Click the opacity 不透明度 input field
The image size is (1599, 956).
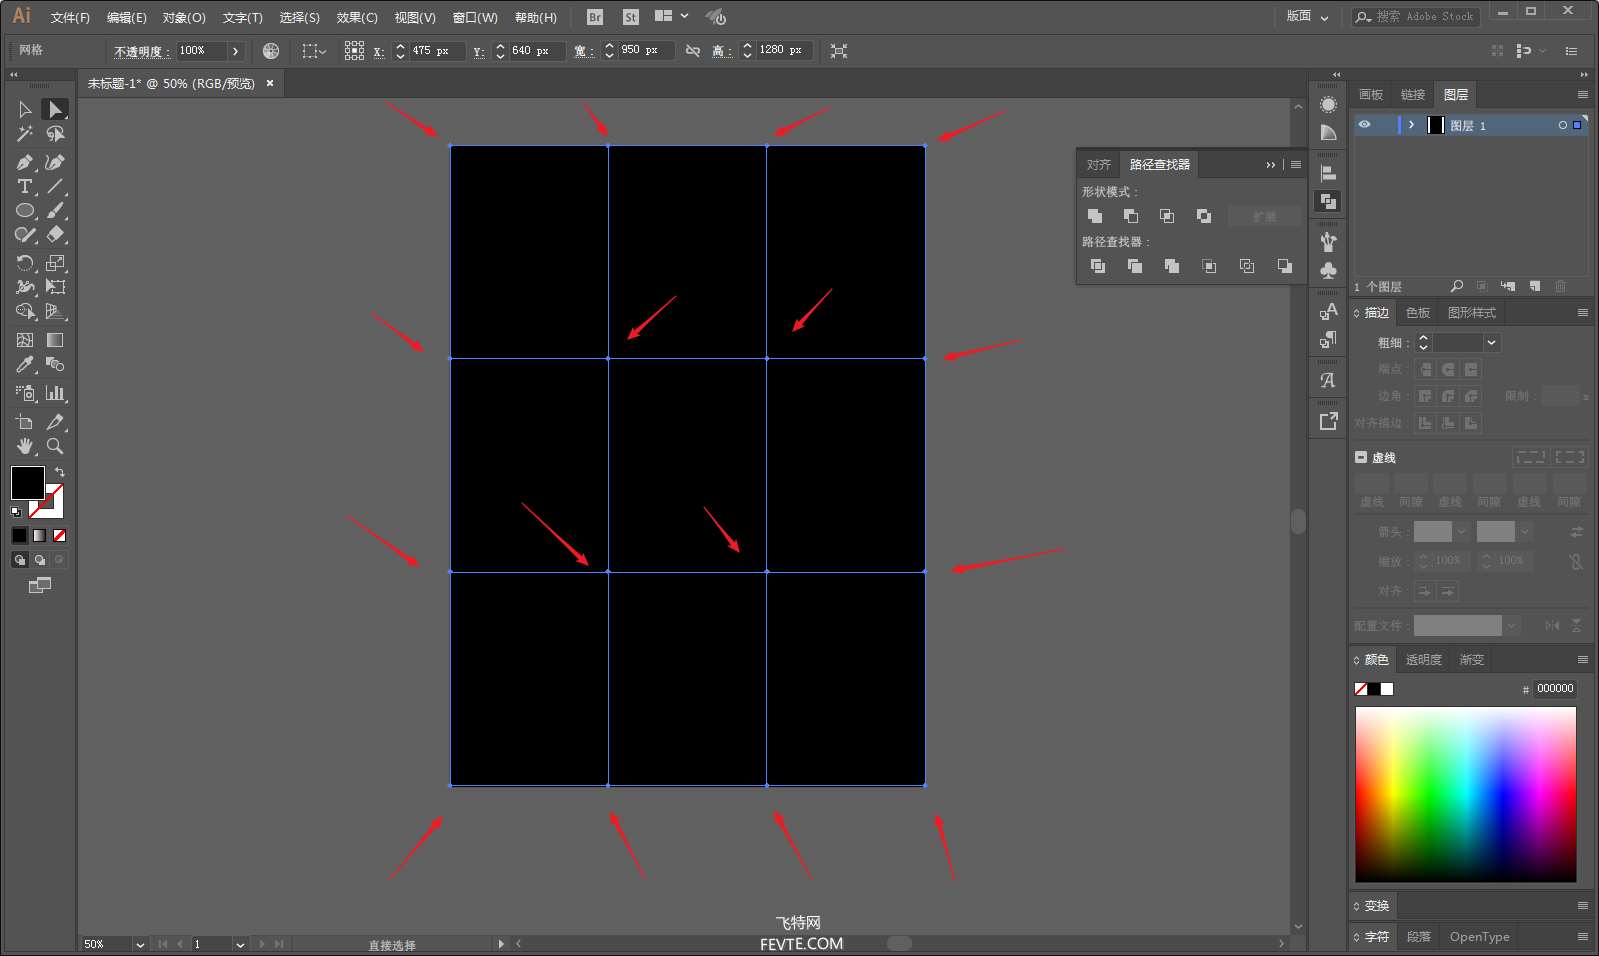[201, 51]
